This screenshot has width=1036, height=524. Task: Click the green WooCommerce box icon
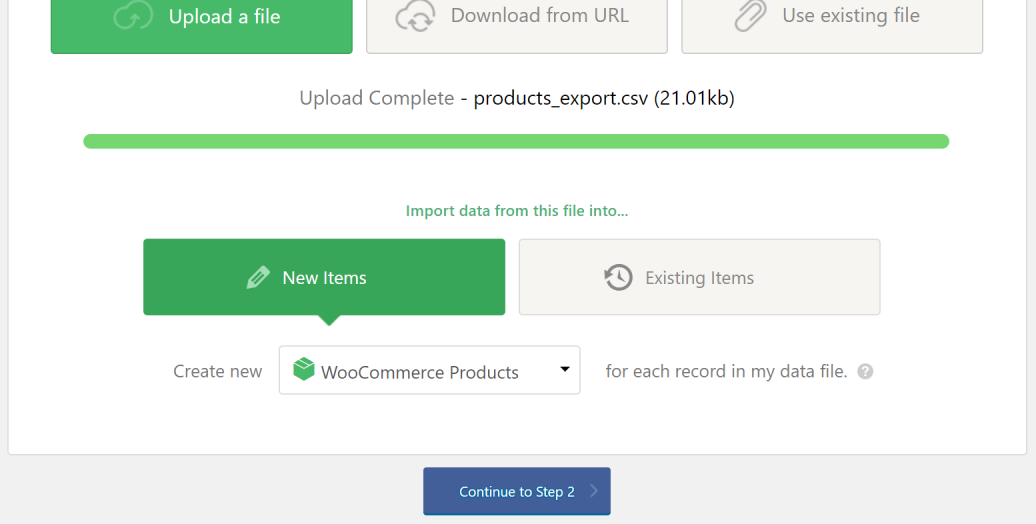[304, 369]
